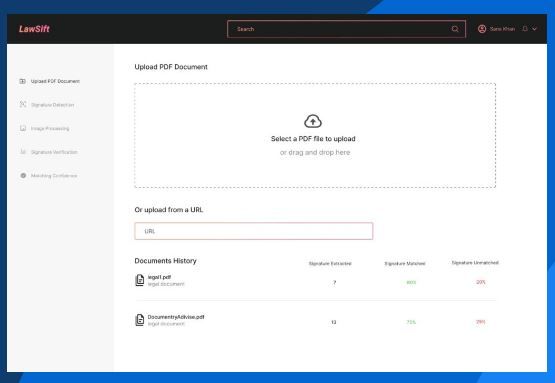Click the LawSift logo

pyautogui.click(x=34, y=29)
